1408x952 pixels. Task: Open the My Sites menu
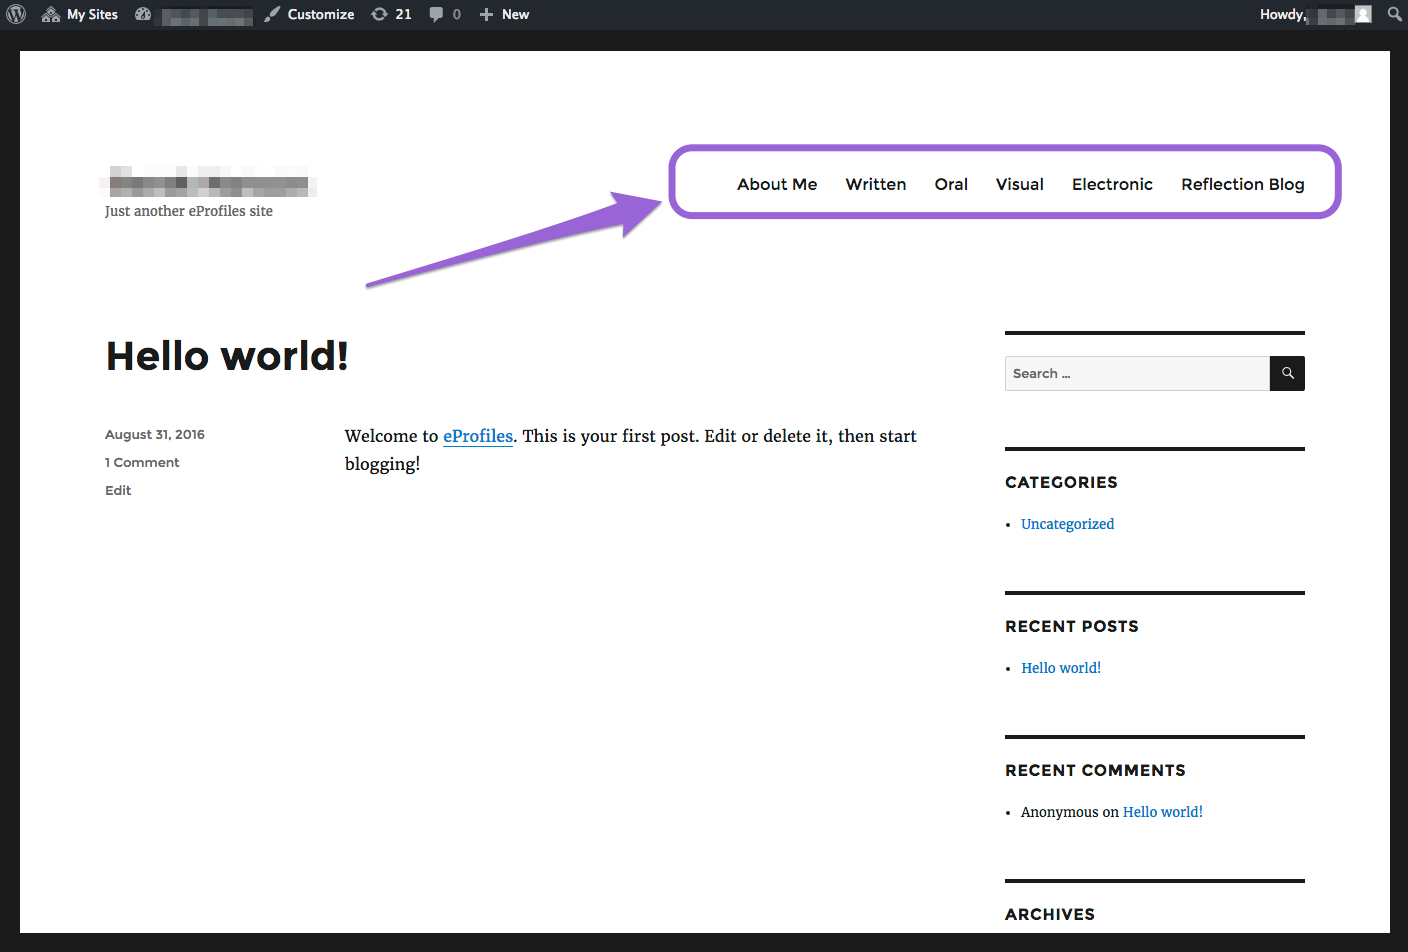click(x=80, y=14)
